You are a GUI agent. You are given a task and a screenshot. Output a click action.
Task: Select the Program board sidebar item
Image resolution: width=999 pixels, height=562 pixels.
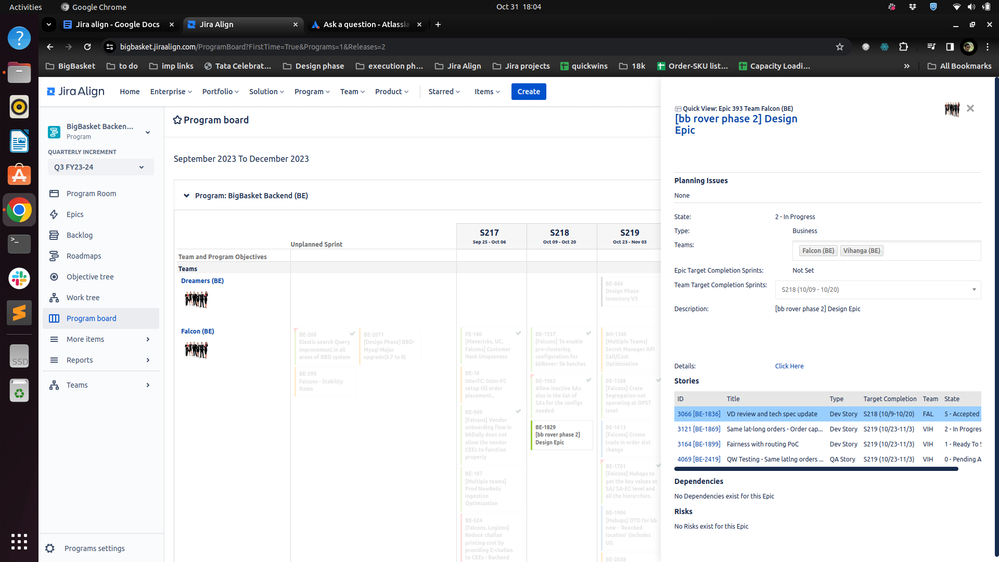(101, 319)
